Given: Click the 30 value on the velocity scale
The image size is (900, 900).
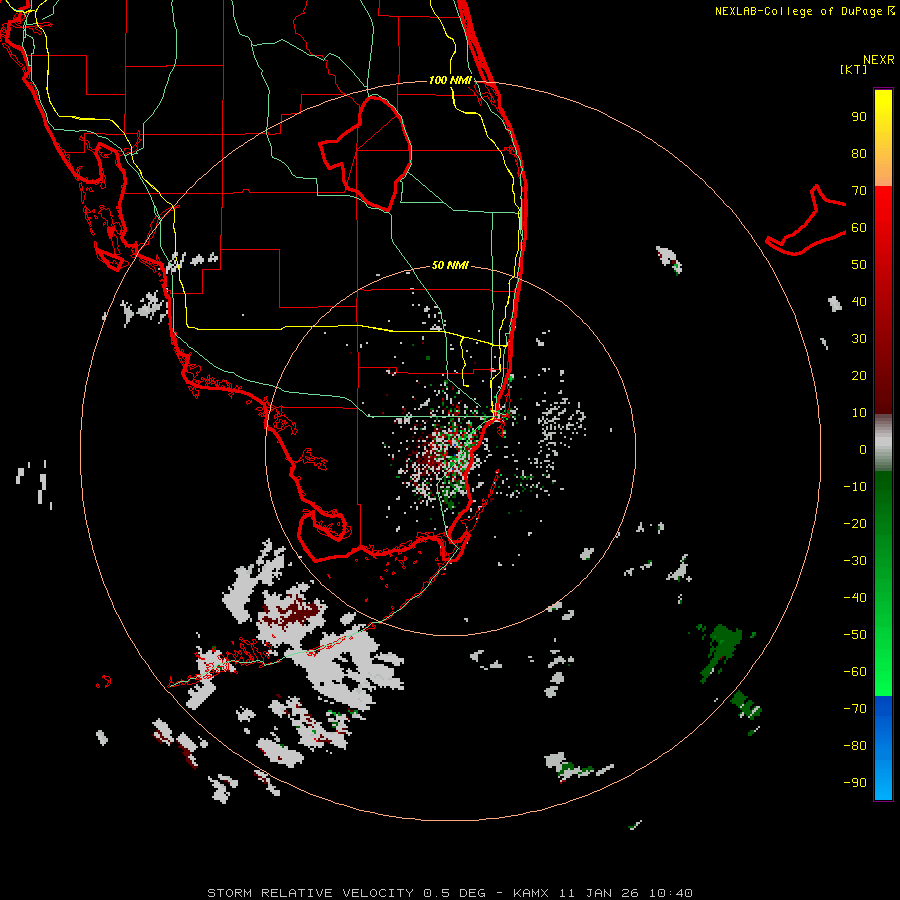Looking at the screenshot, I should pyautogui.click(x=859, y=339).
